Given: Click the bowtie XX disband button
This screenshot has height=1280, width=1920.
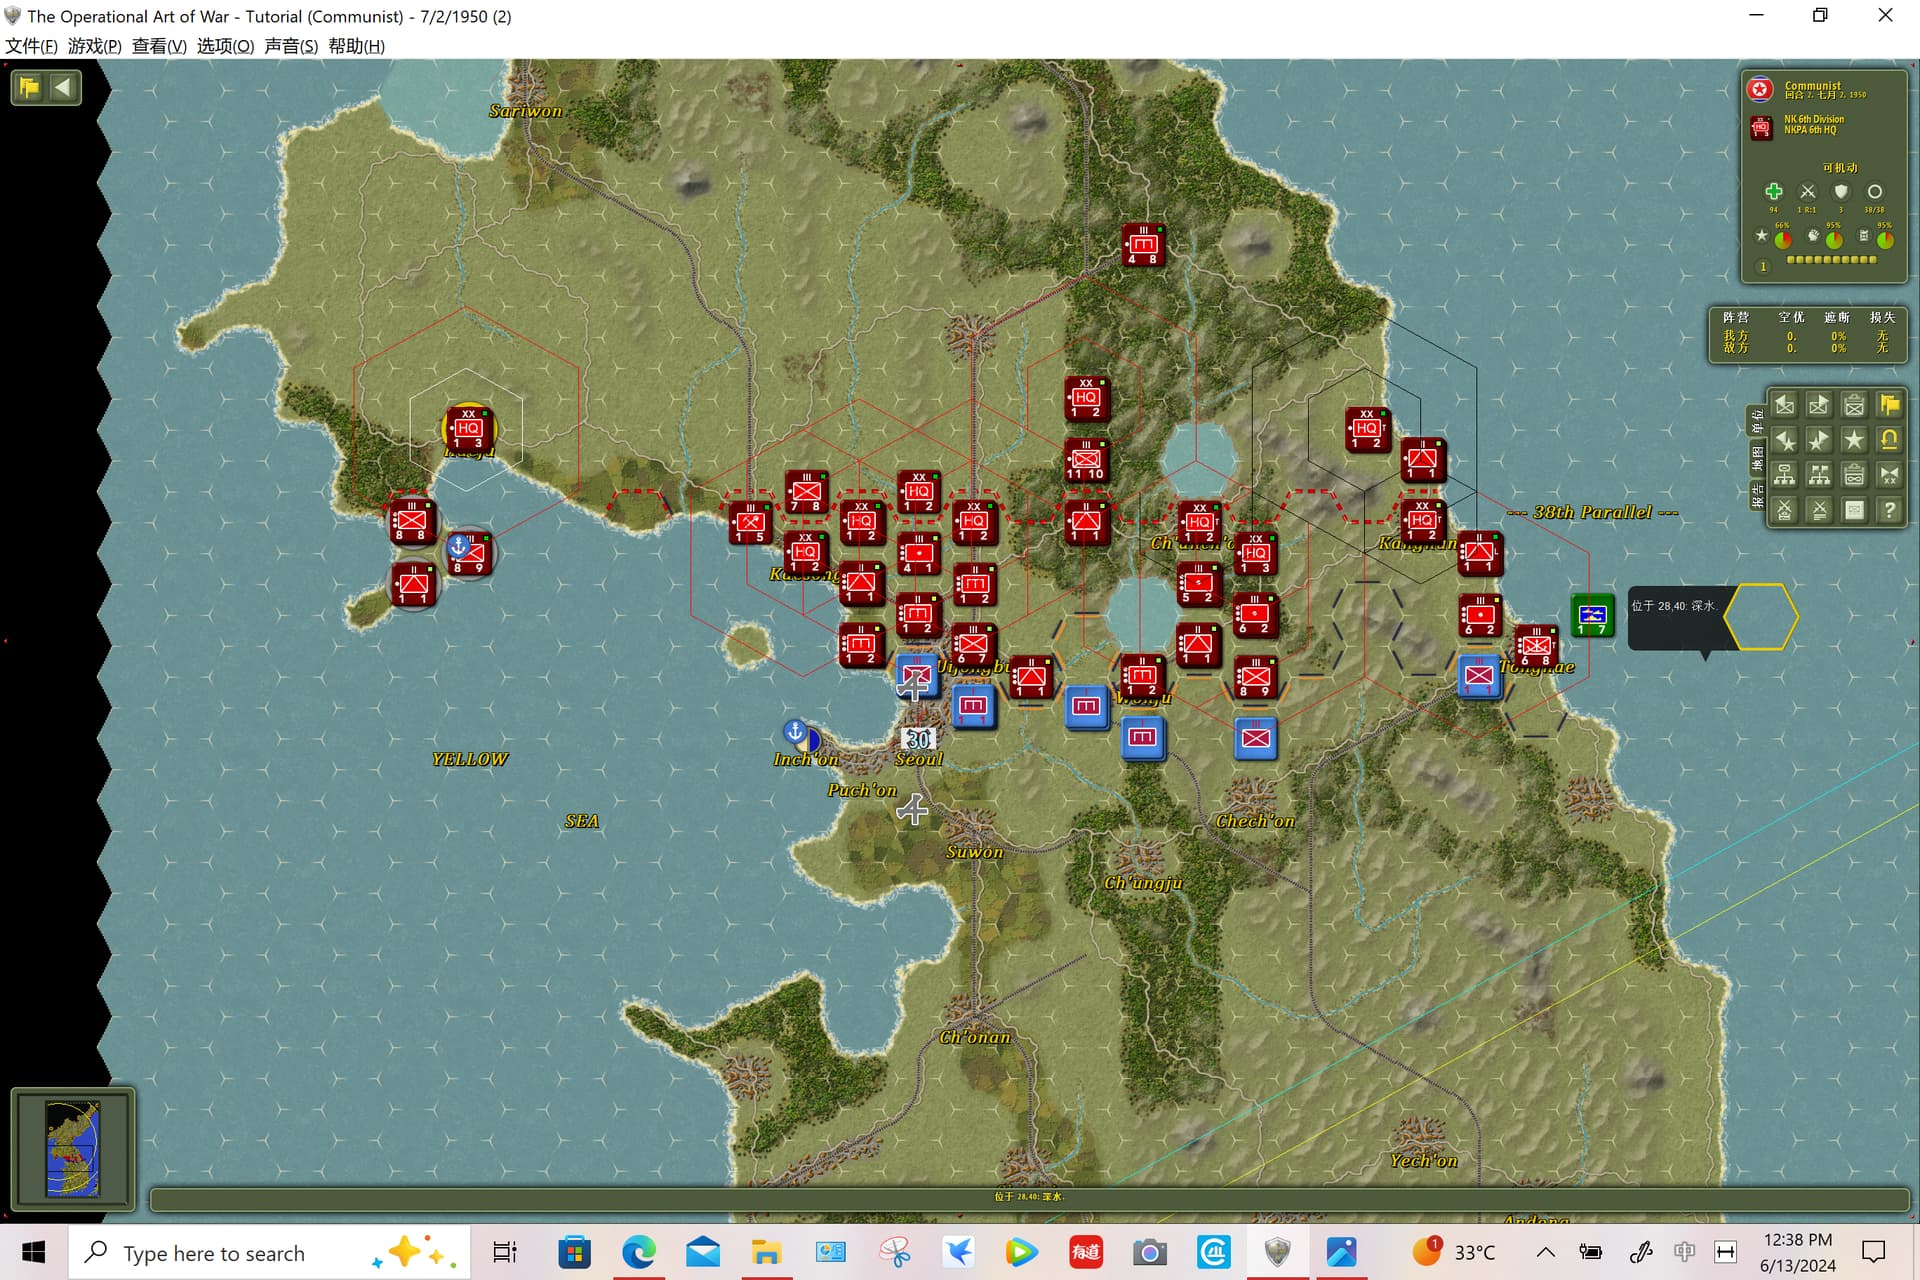Looking at the screenshot, I should pyautogui.click(x=1889, y=475).
